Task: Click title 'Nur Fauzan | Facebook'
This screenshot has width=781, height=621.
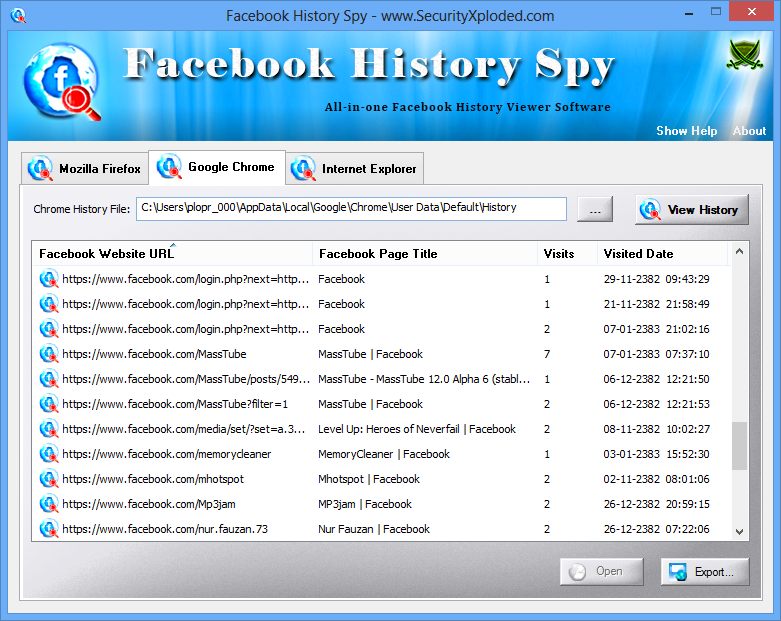Action: coord(374,529)
